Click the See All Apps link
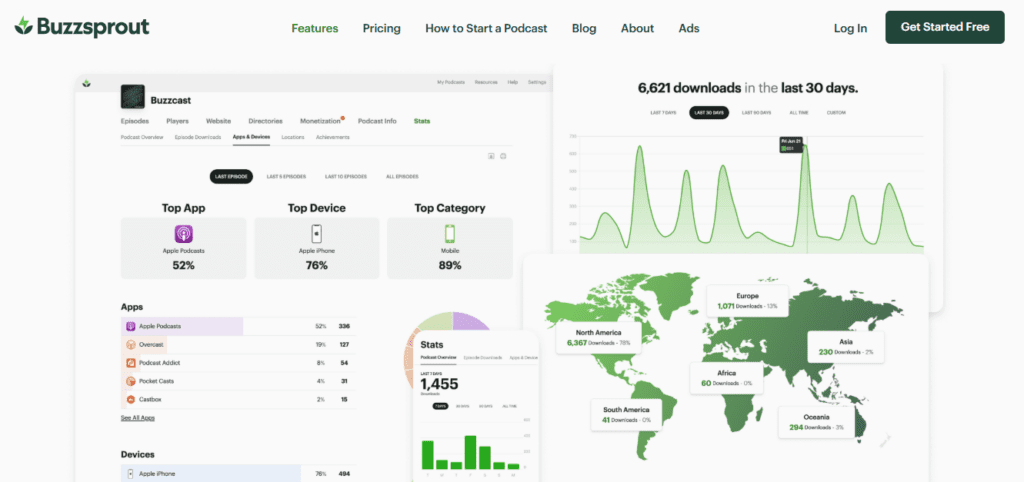This screenshot has width=1024, height=482. [x=138, y=417]
